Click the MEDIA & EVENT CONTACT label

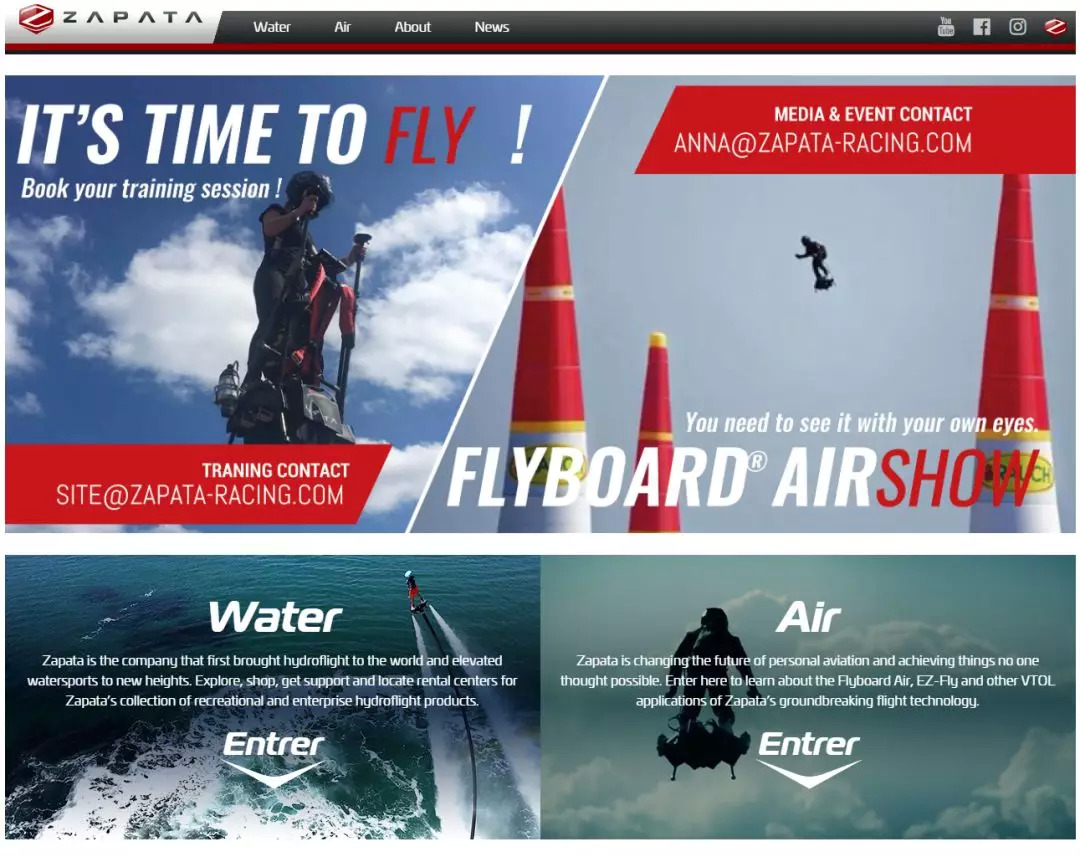[873, 114]
